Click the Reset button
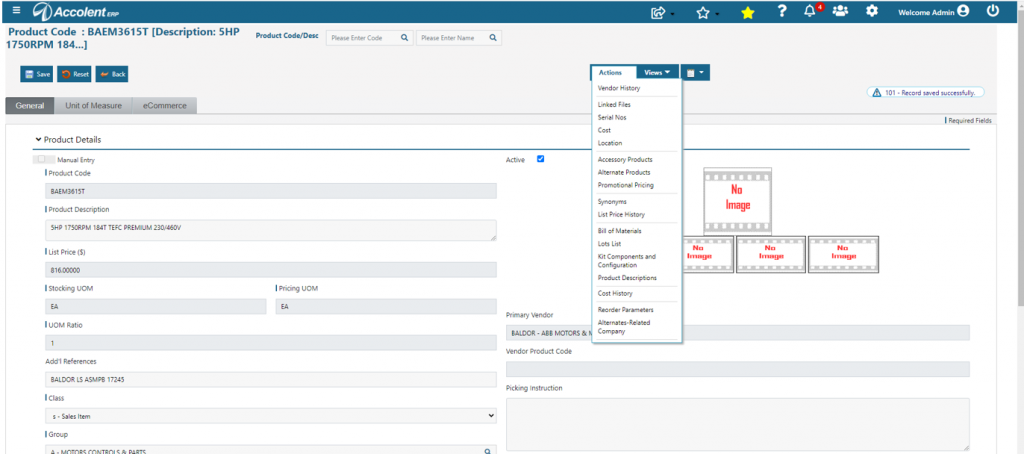1024x454 pixels. click(74, 74)
